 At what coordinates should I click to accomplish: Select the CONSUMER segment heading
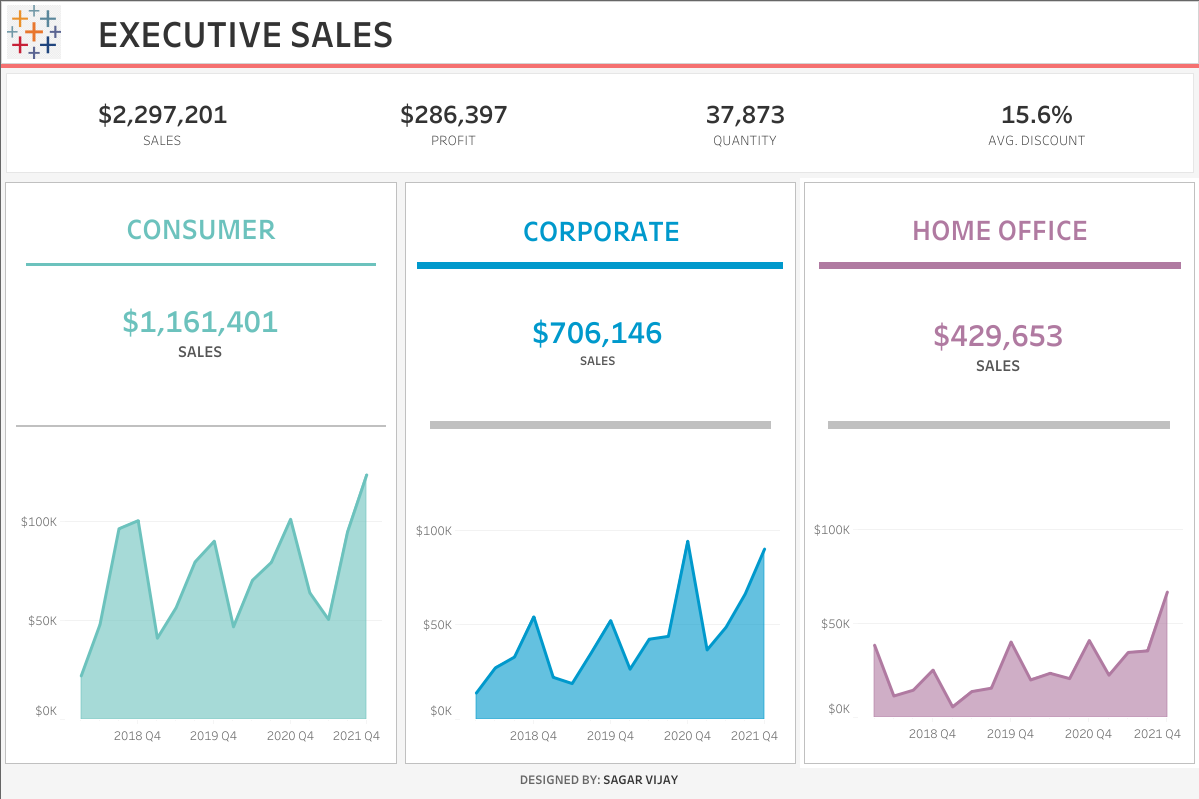click(201, 230)
